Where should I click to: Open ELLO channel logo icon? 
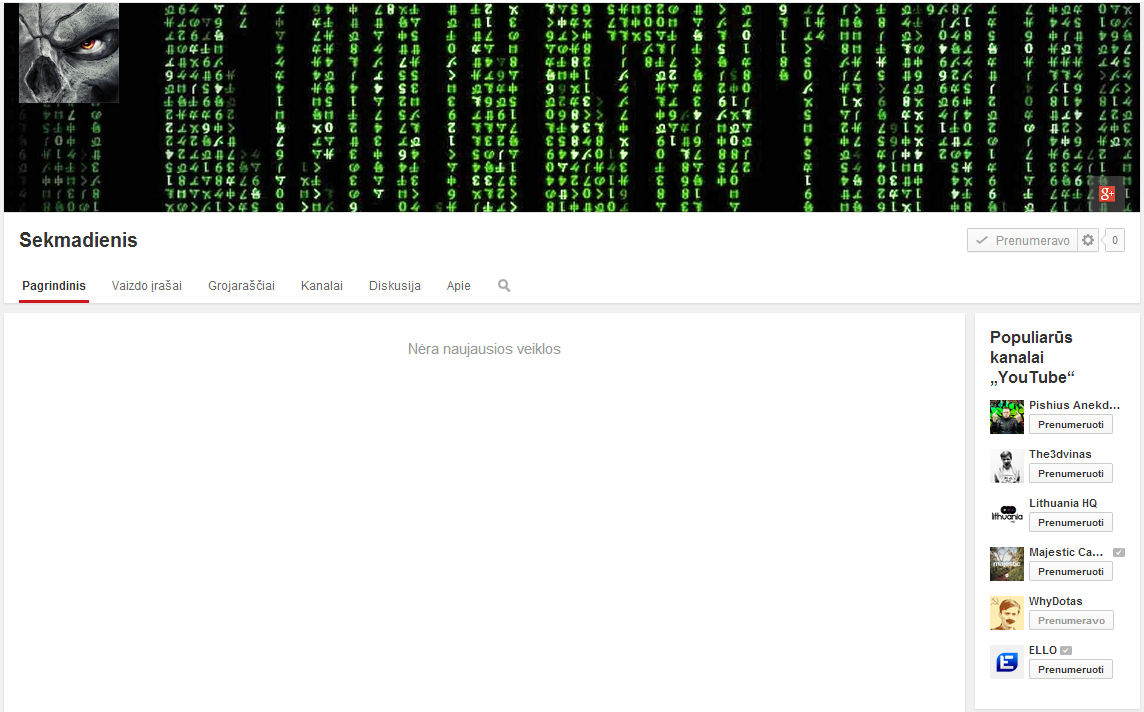coord(1007,662)
